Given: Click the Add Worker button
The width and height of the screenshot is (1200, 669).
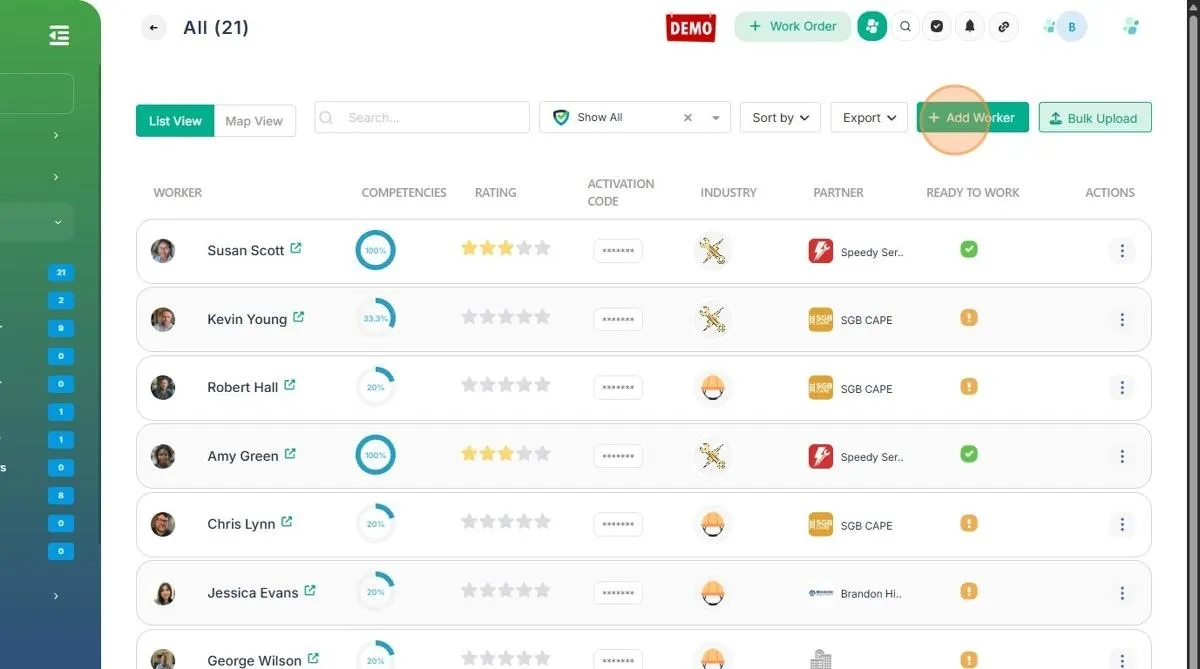Looking at the screenshot, I should click(x=971, y=118).
